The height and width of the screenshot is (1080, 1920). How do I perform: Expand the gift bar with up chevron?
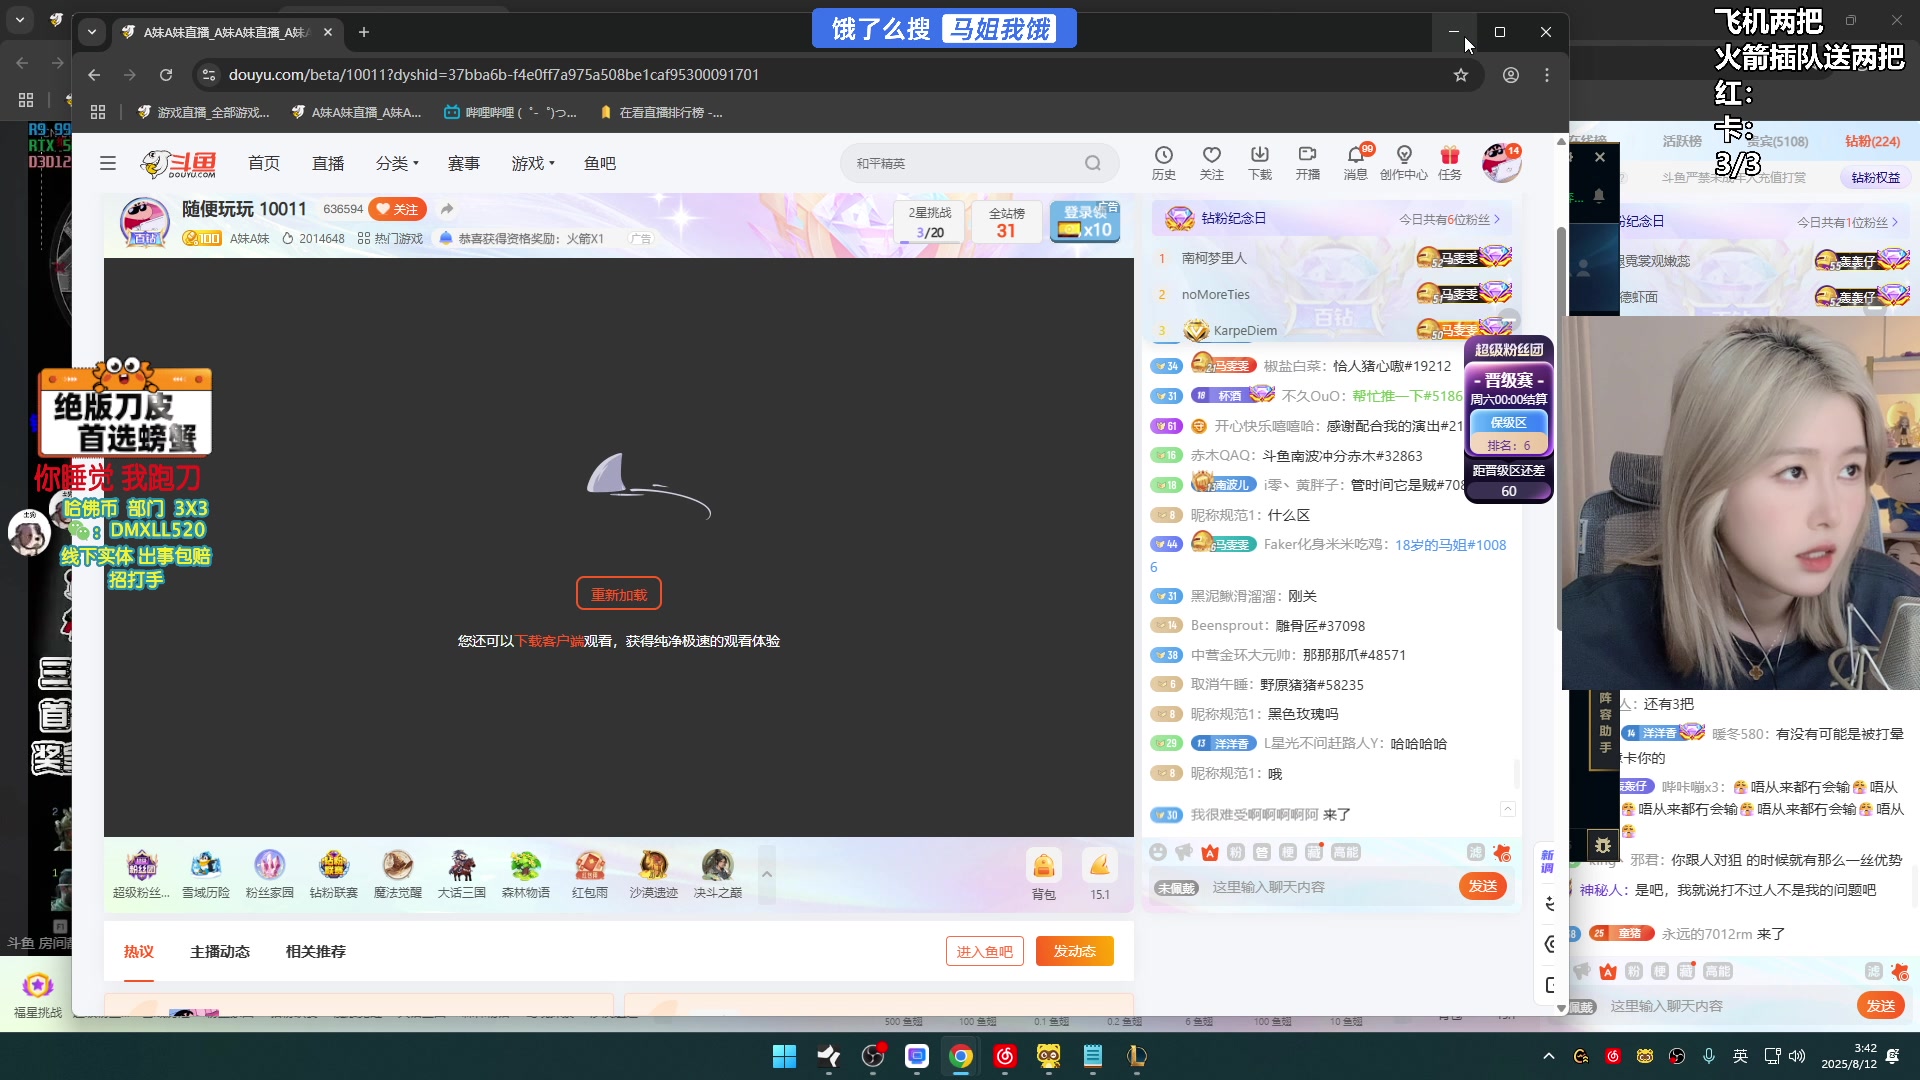pos(767,875)
